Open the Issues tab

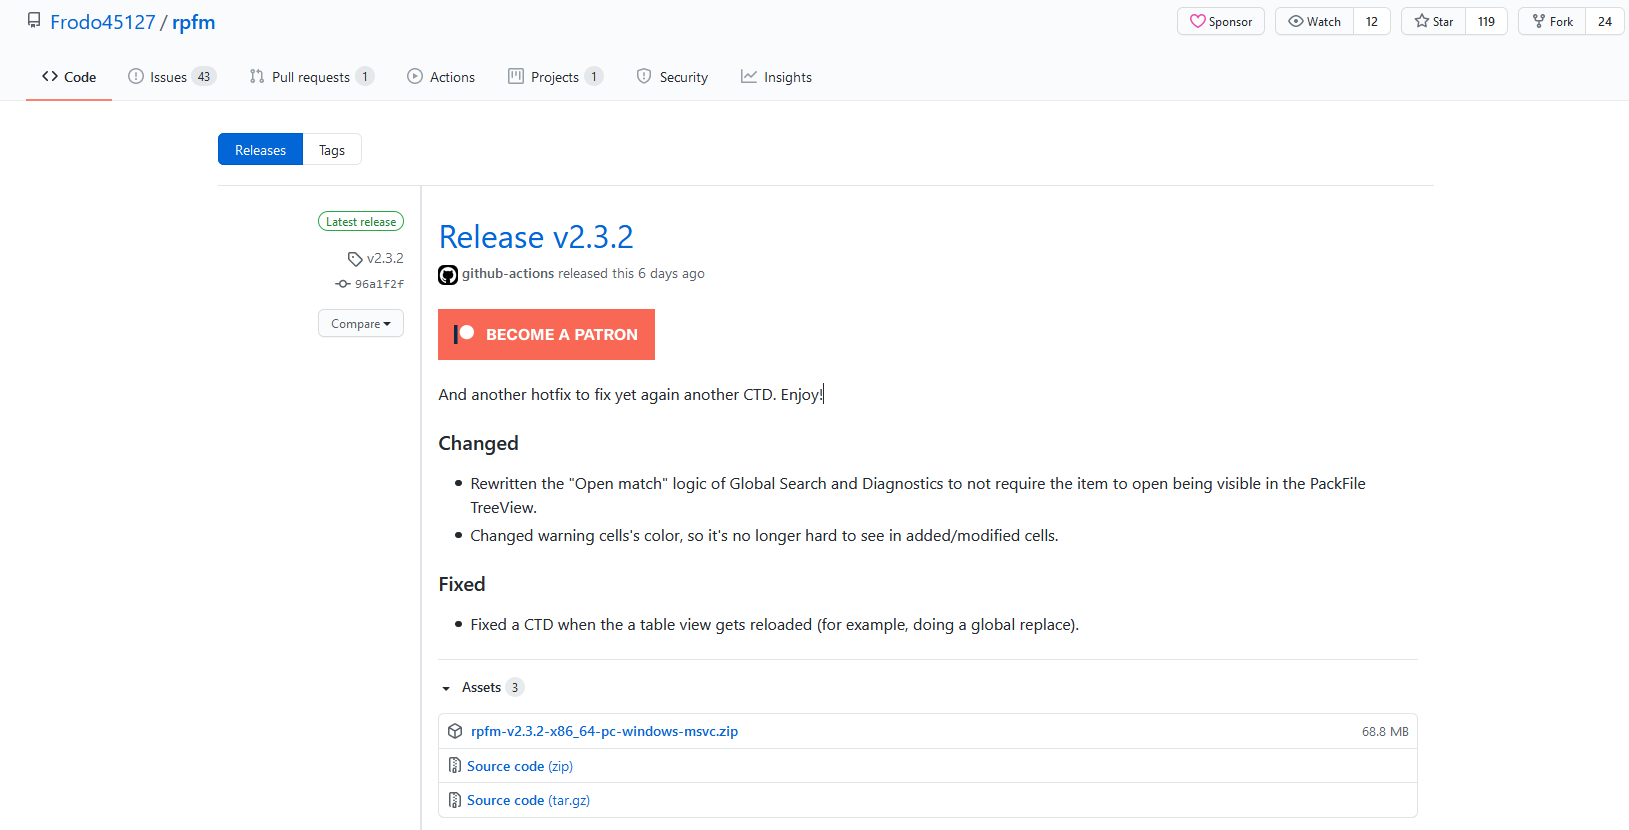(172, 77)
